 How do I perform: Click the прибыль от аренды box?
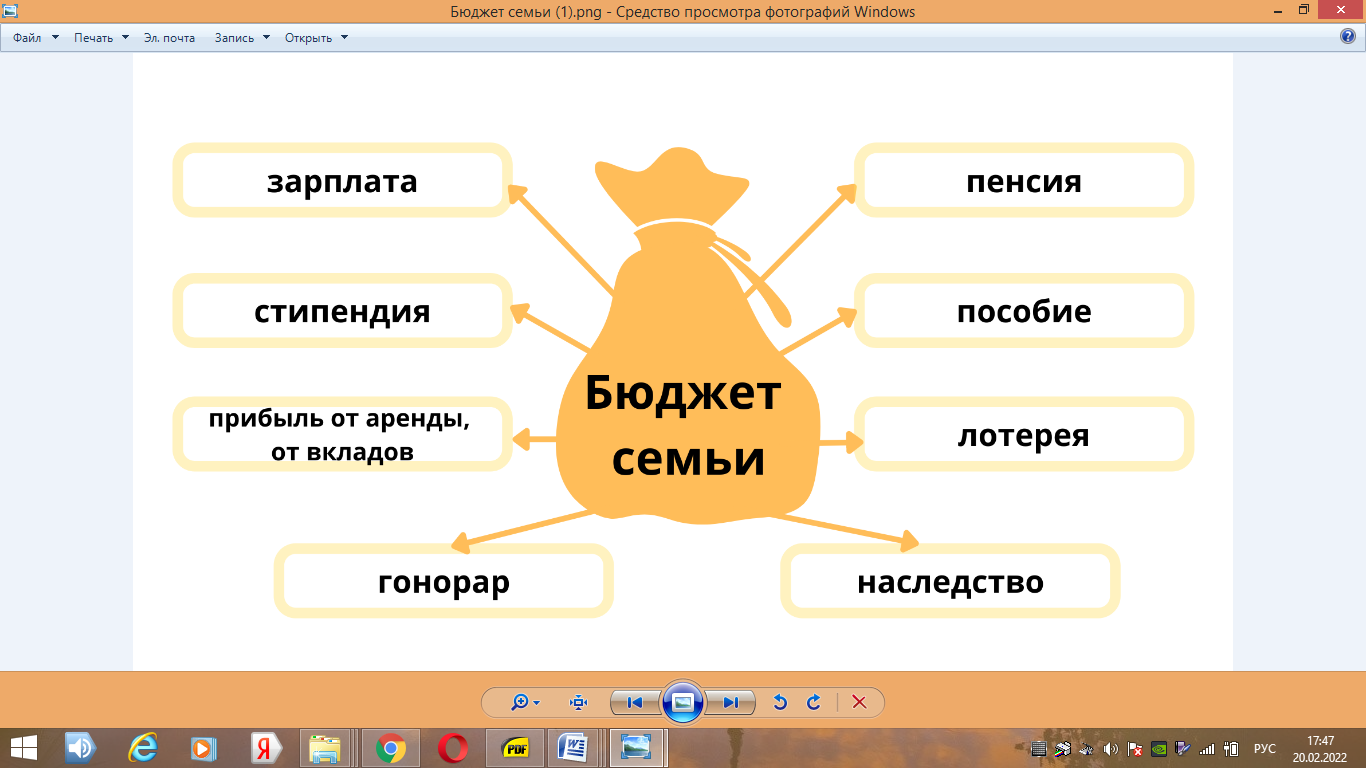click(x=342, y=435)
